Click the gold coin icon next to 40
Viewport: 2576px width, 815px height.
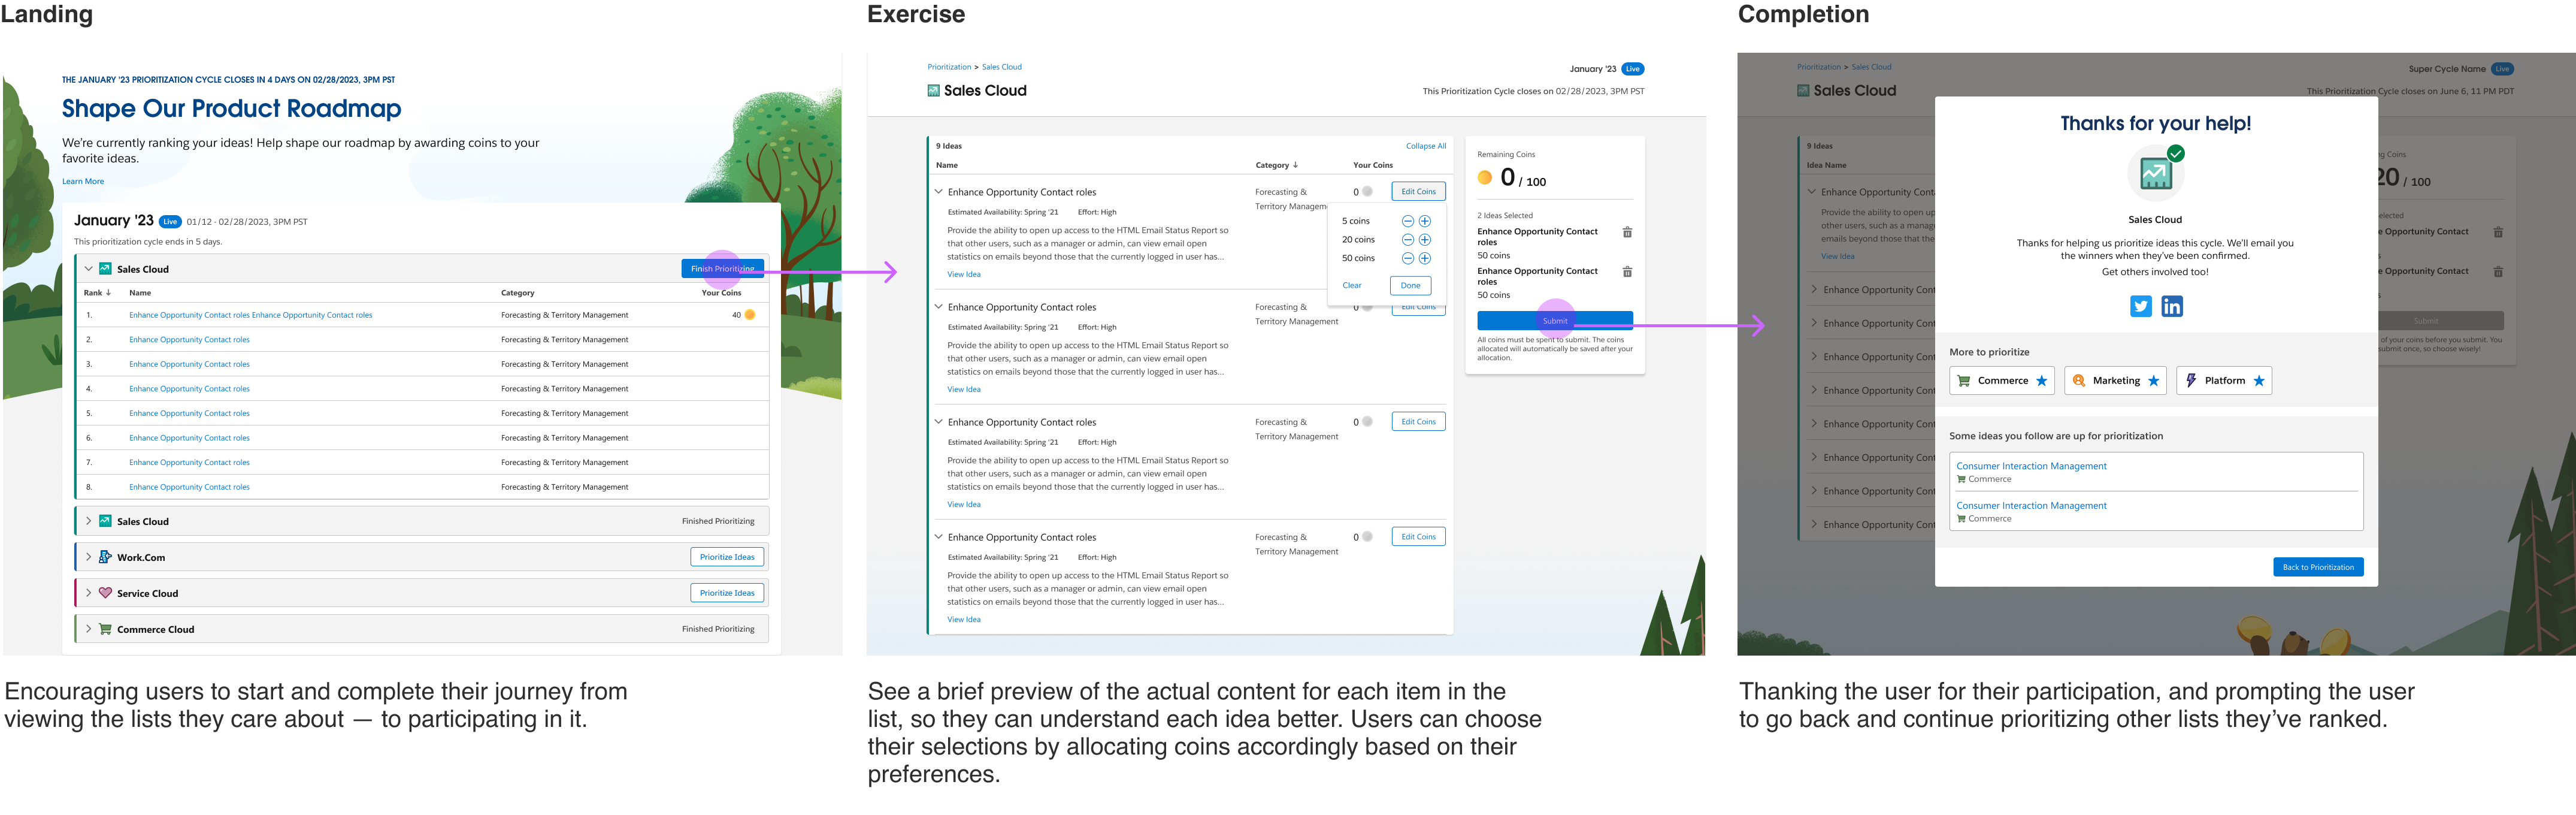point(750,315)
